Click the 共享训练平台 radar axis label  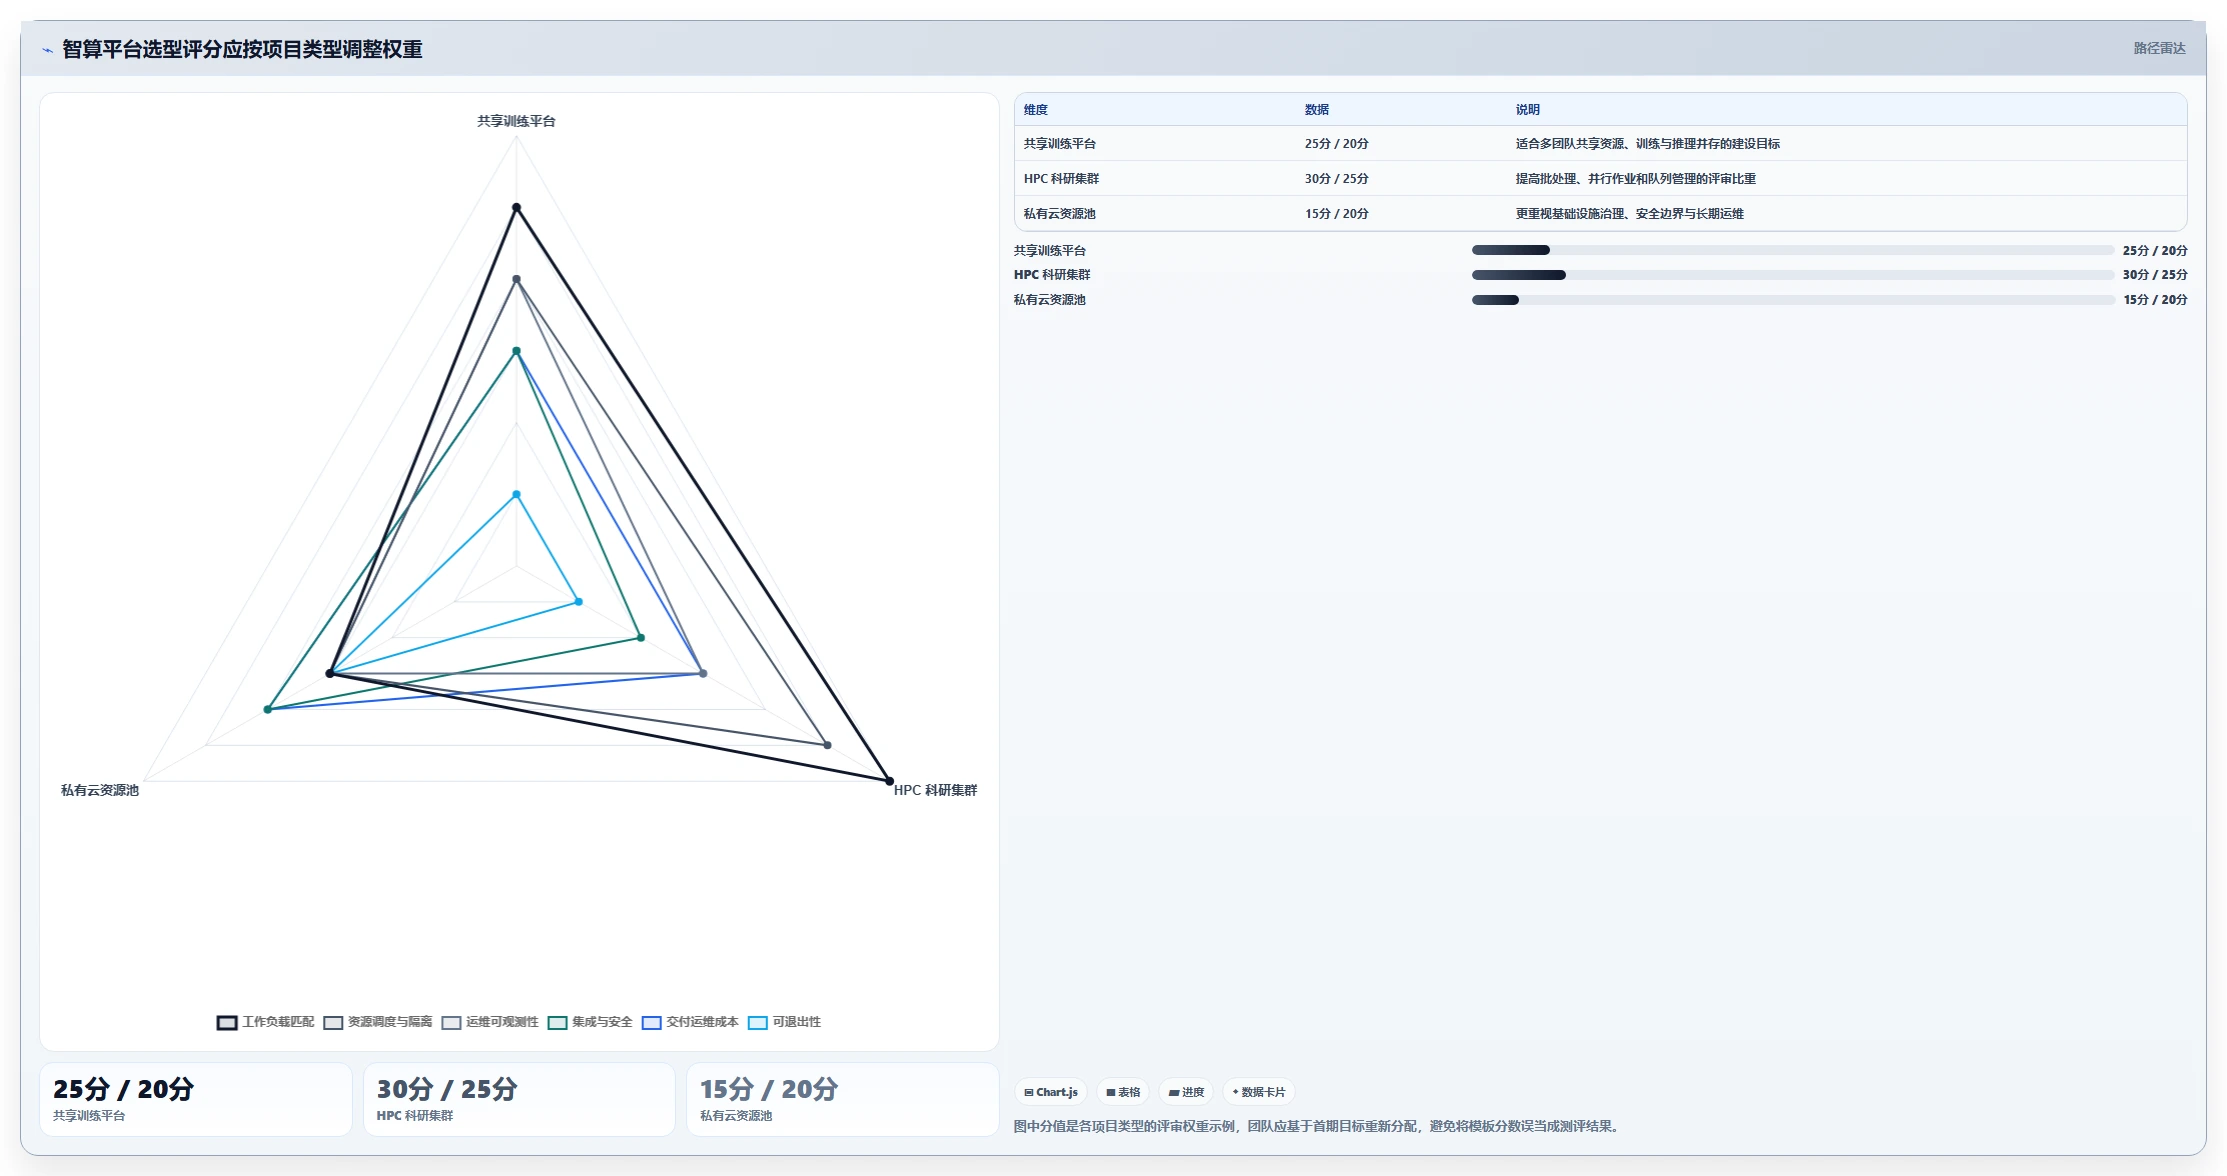(x=516, y=121)
